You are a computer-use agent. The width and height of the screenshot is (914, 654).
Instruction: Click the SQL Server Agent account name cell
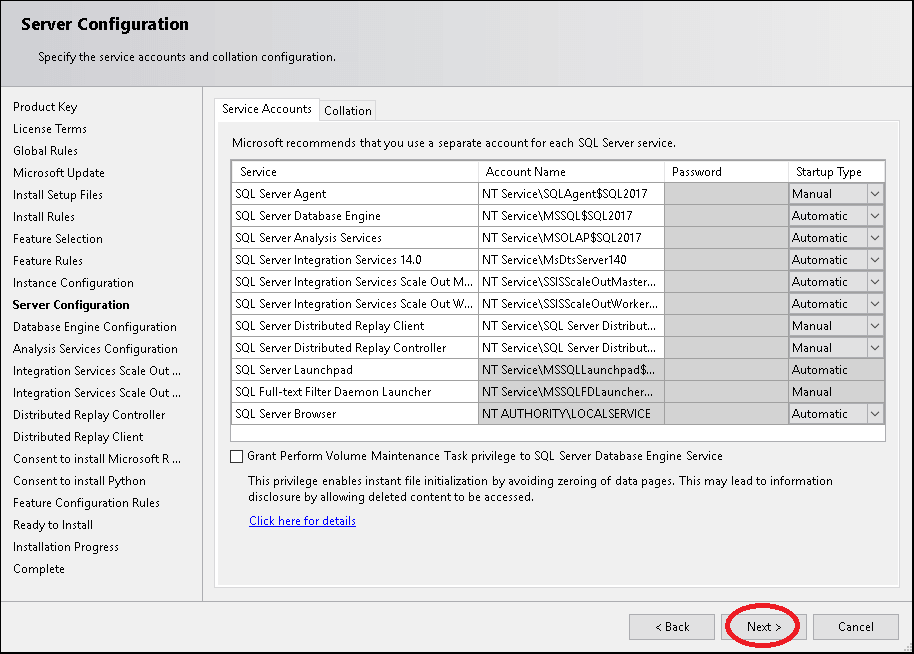click(x=571, y=194)
